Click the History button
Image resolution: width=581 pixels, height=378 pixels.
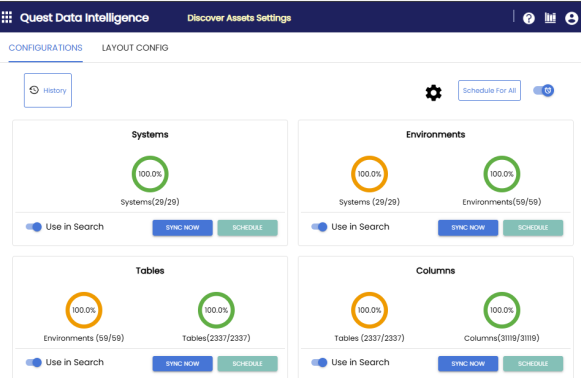pos(48,90)
